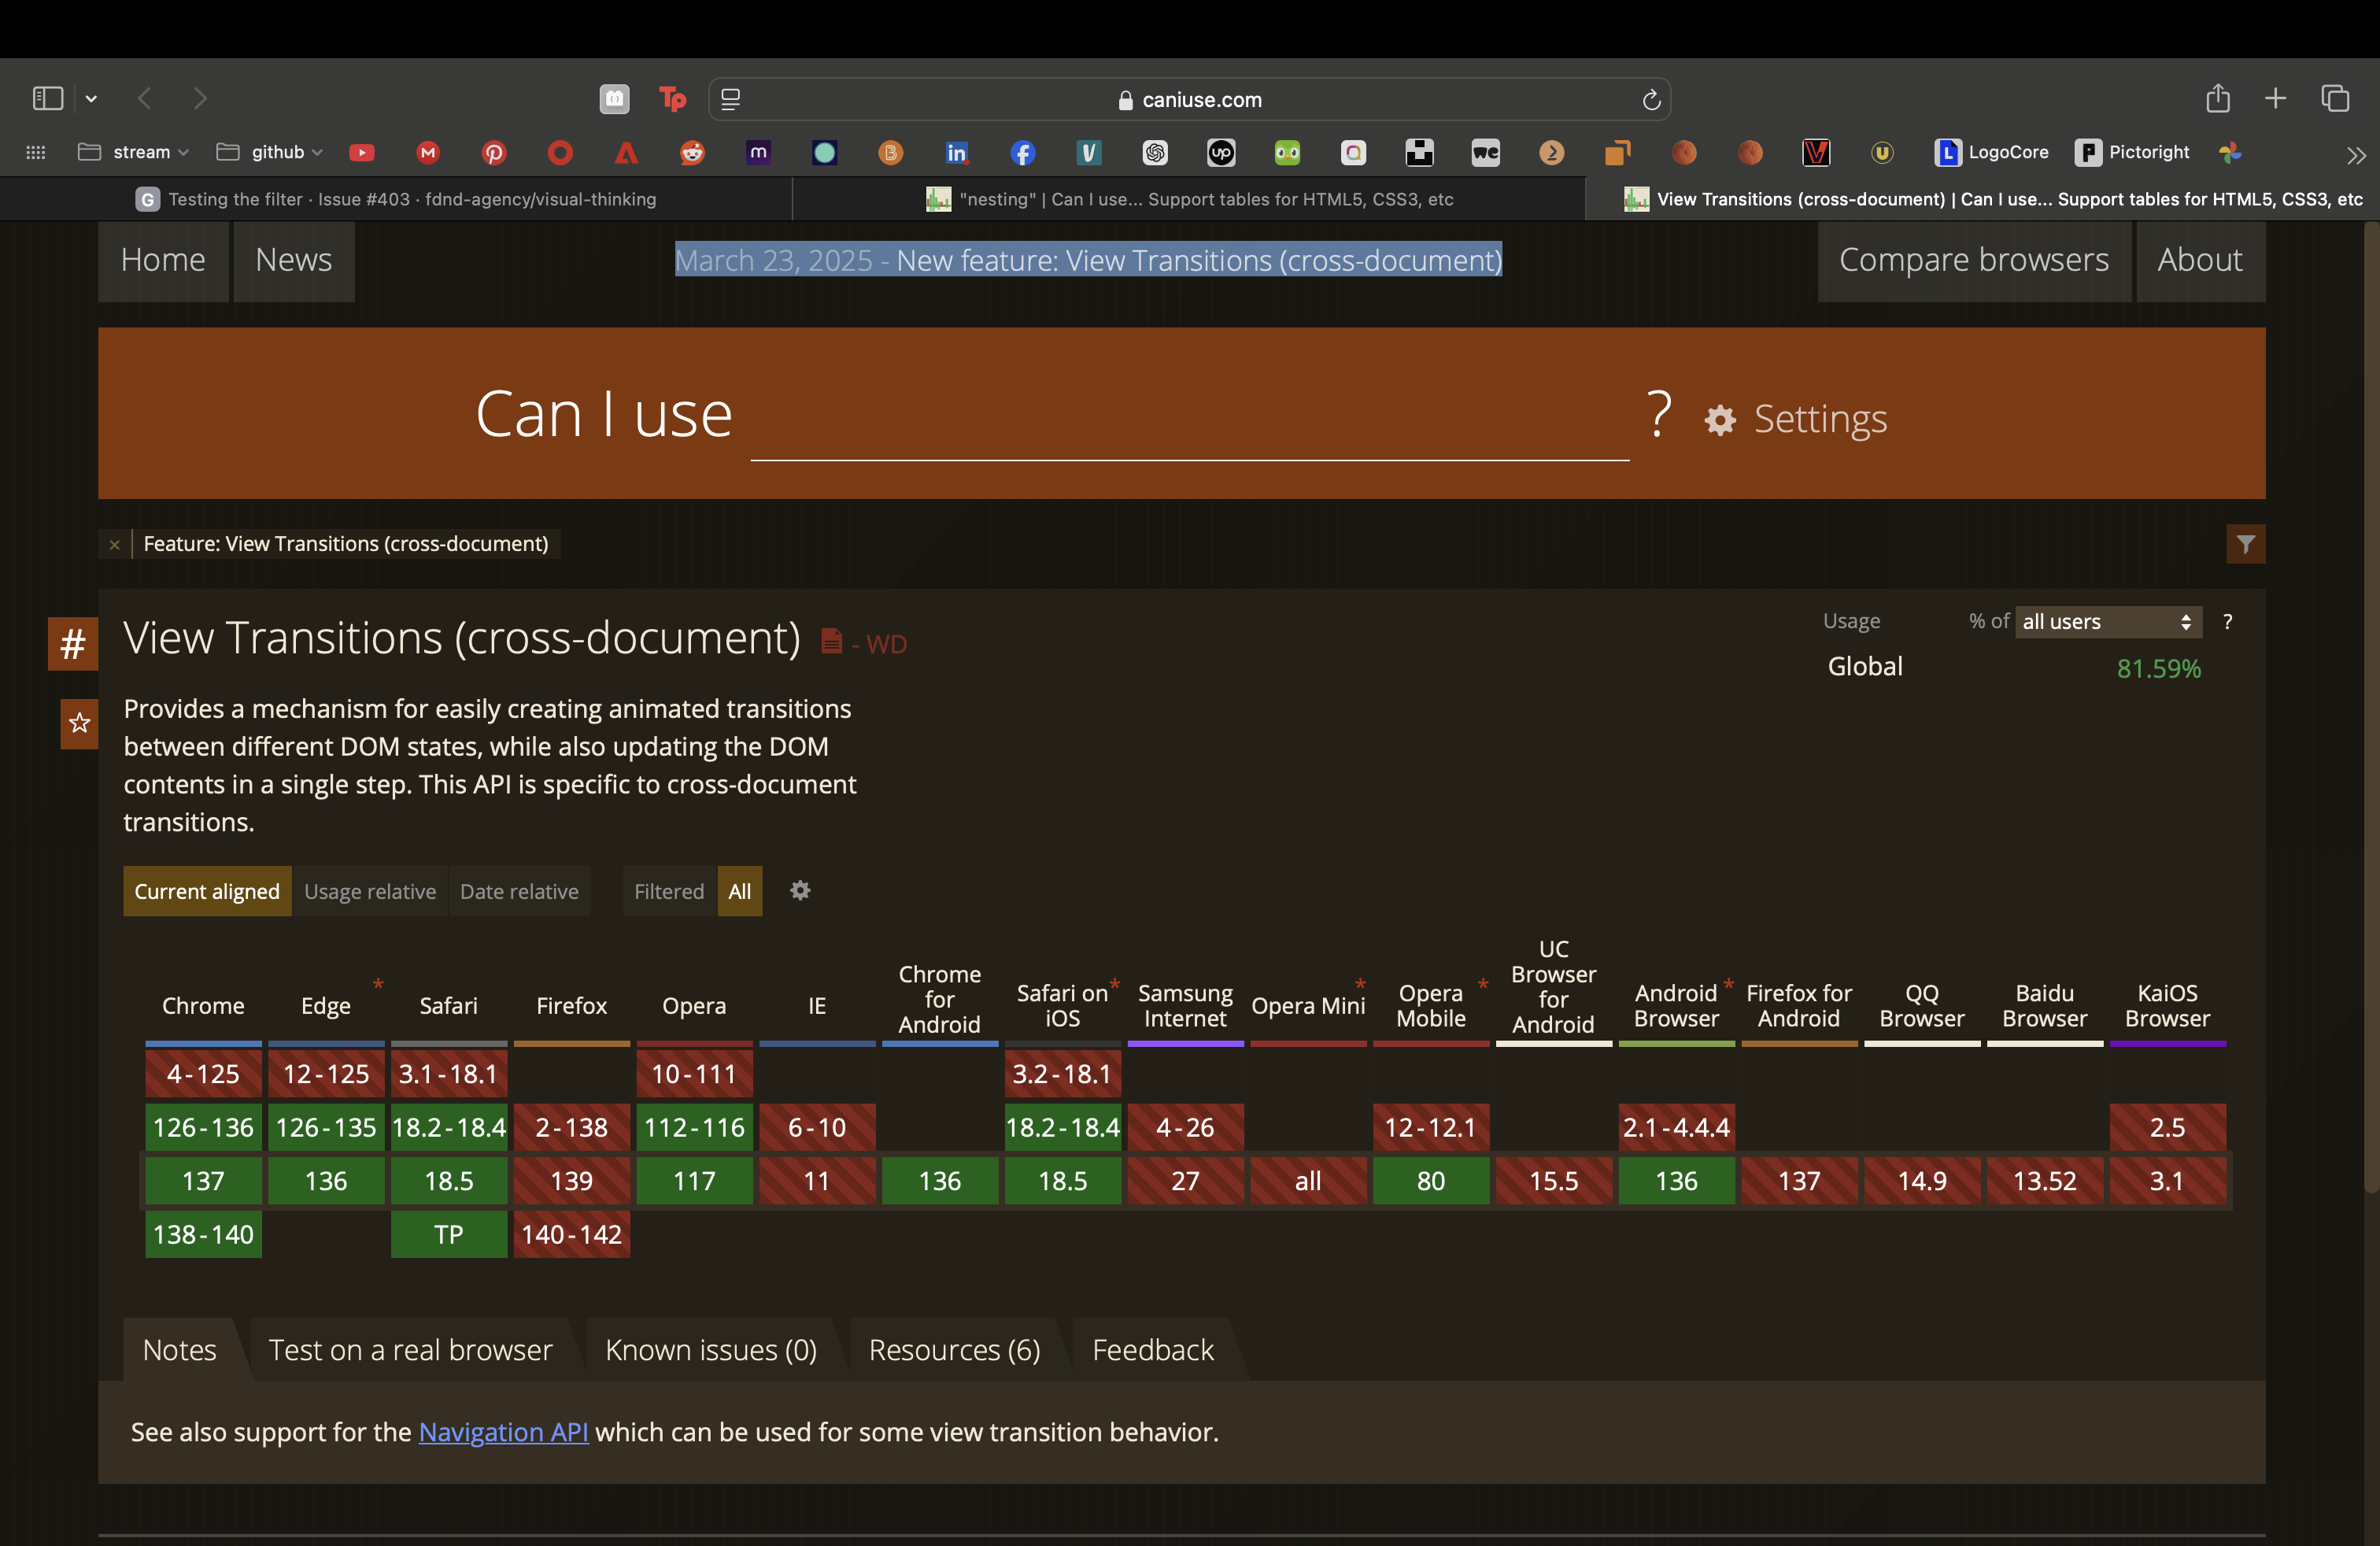Open the Notes tab
Viewport: 2380px width, 1546px height.
tap(180, 1350)
